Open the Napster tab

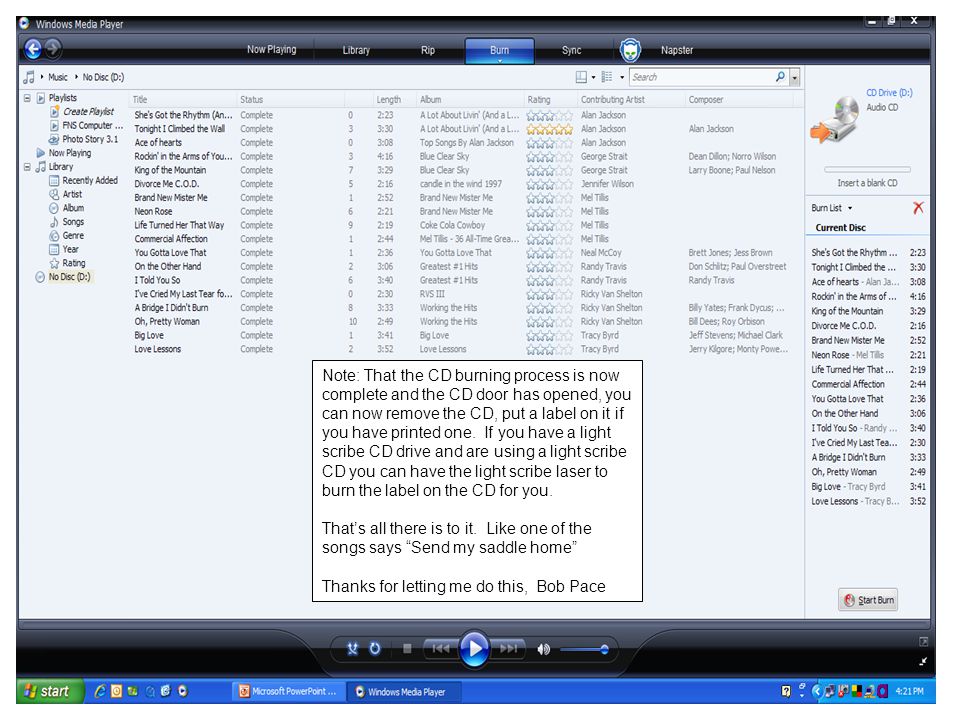(677, 50)
